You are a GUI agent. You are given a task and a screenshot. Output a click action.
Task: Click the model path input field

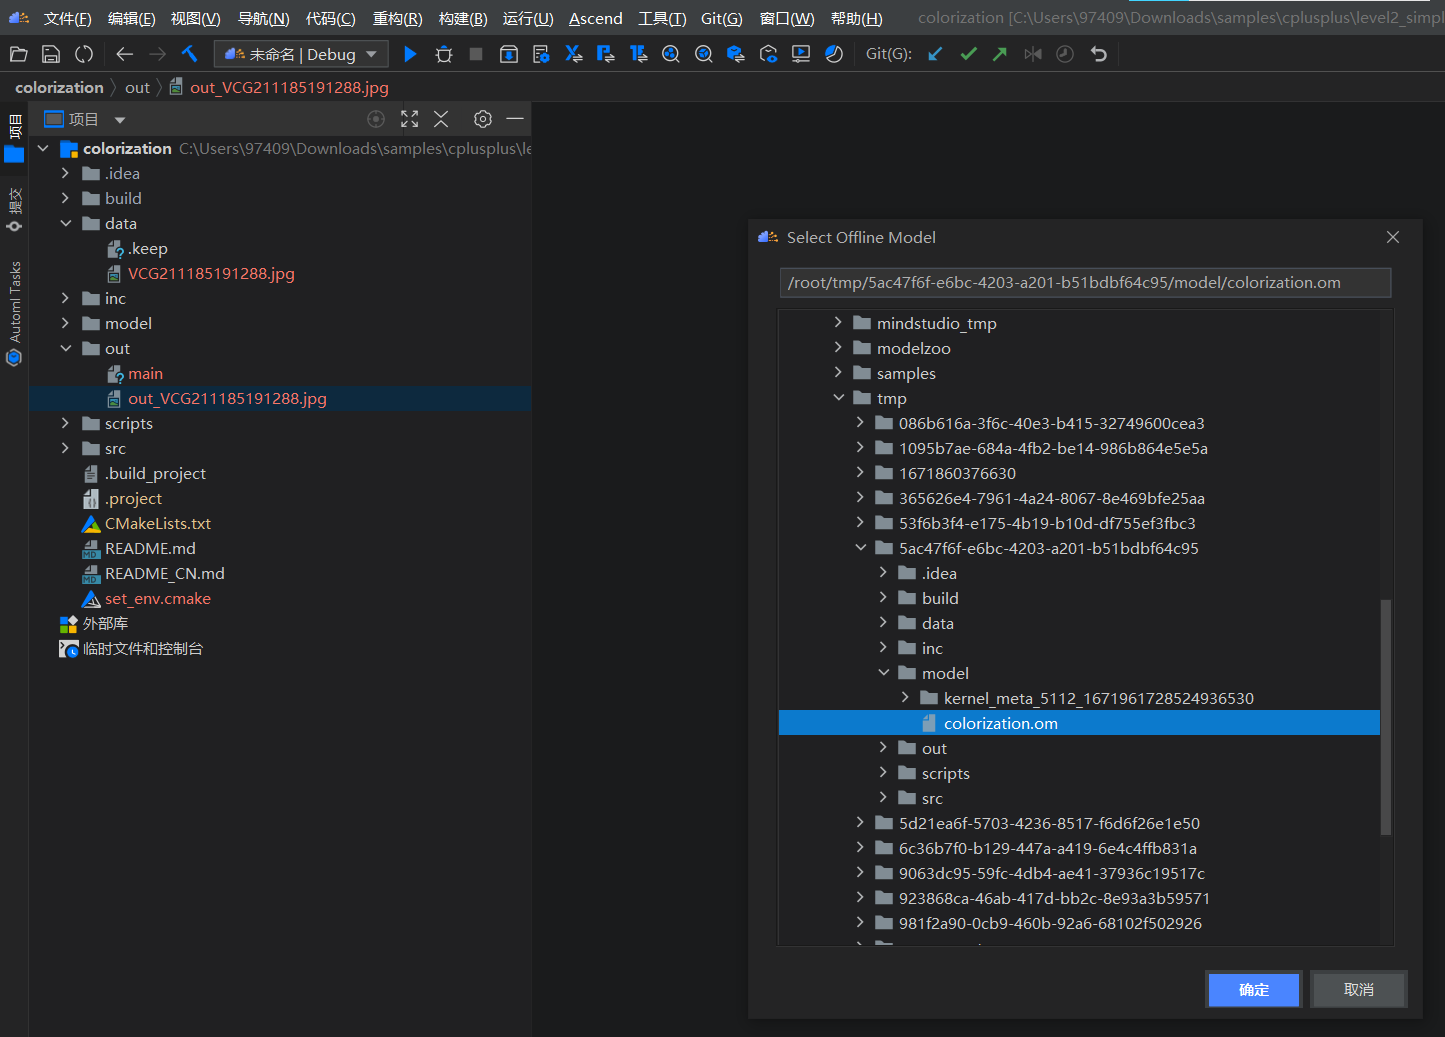point(1085,283)
